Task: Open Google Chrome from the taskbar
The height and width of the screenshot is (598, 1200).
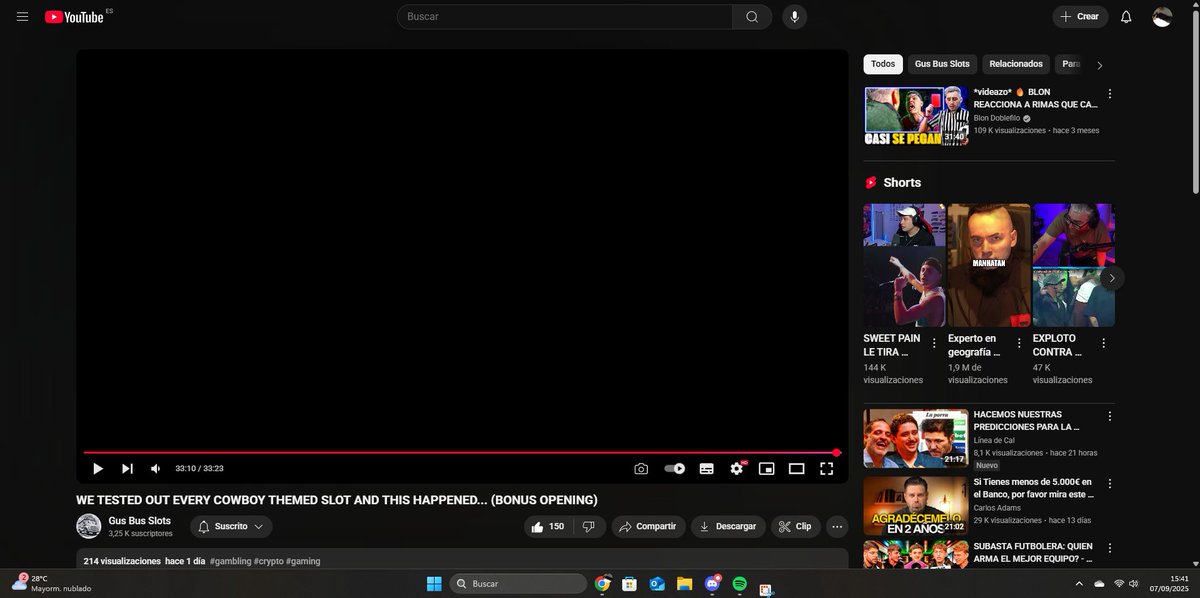Action: click(x=603, y=583)
